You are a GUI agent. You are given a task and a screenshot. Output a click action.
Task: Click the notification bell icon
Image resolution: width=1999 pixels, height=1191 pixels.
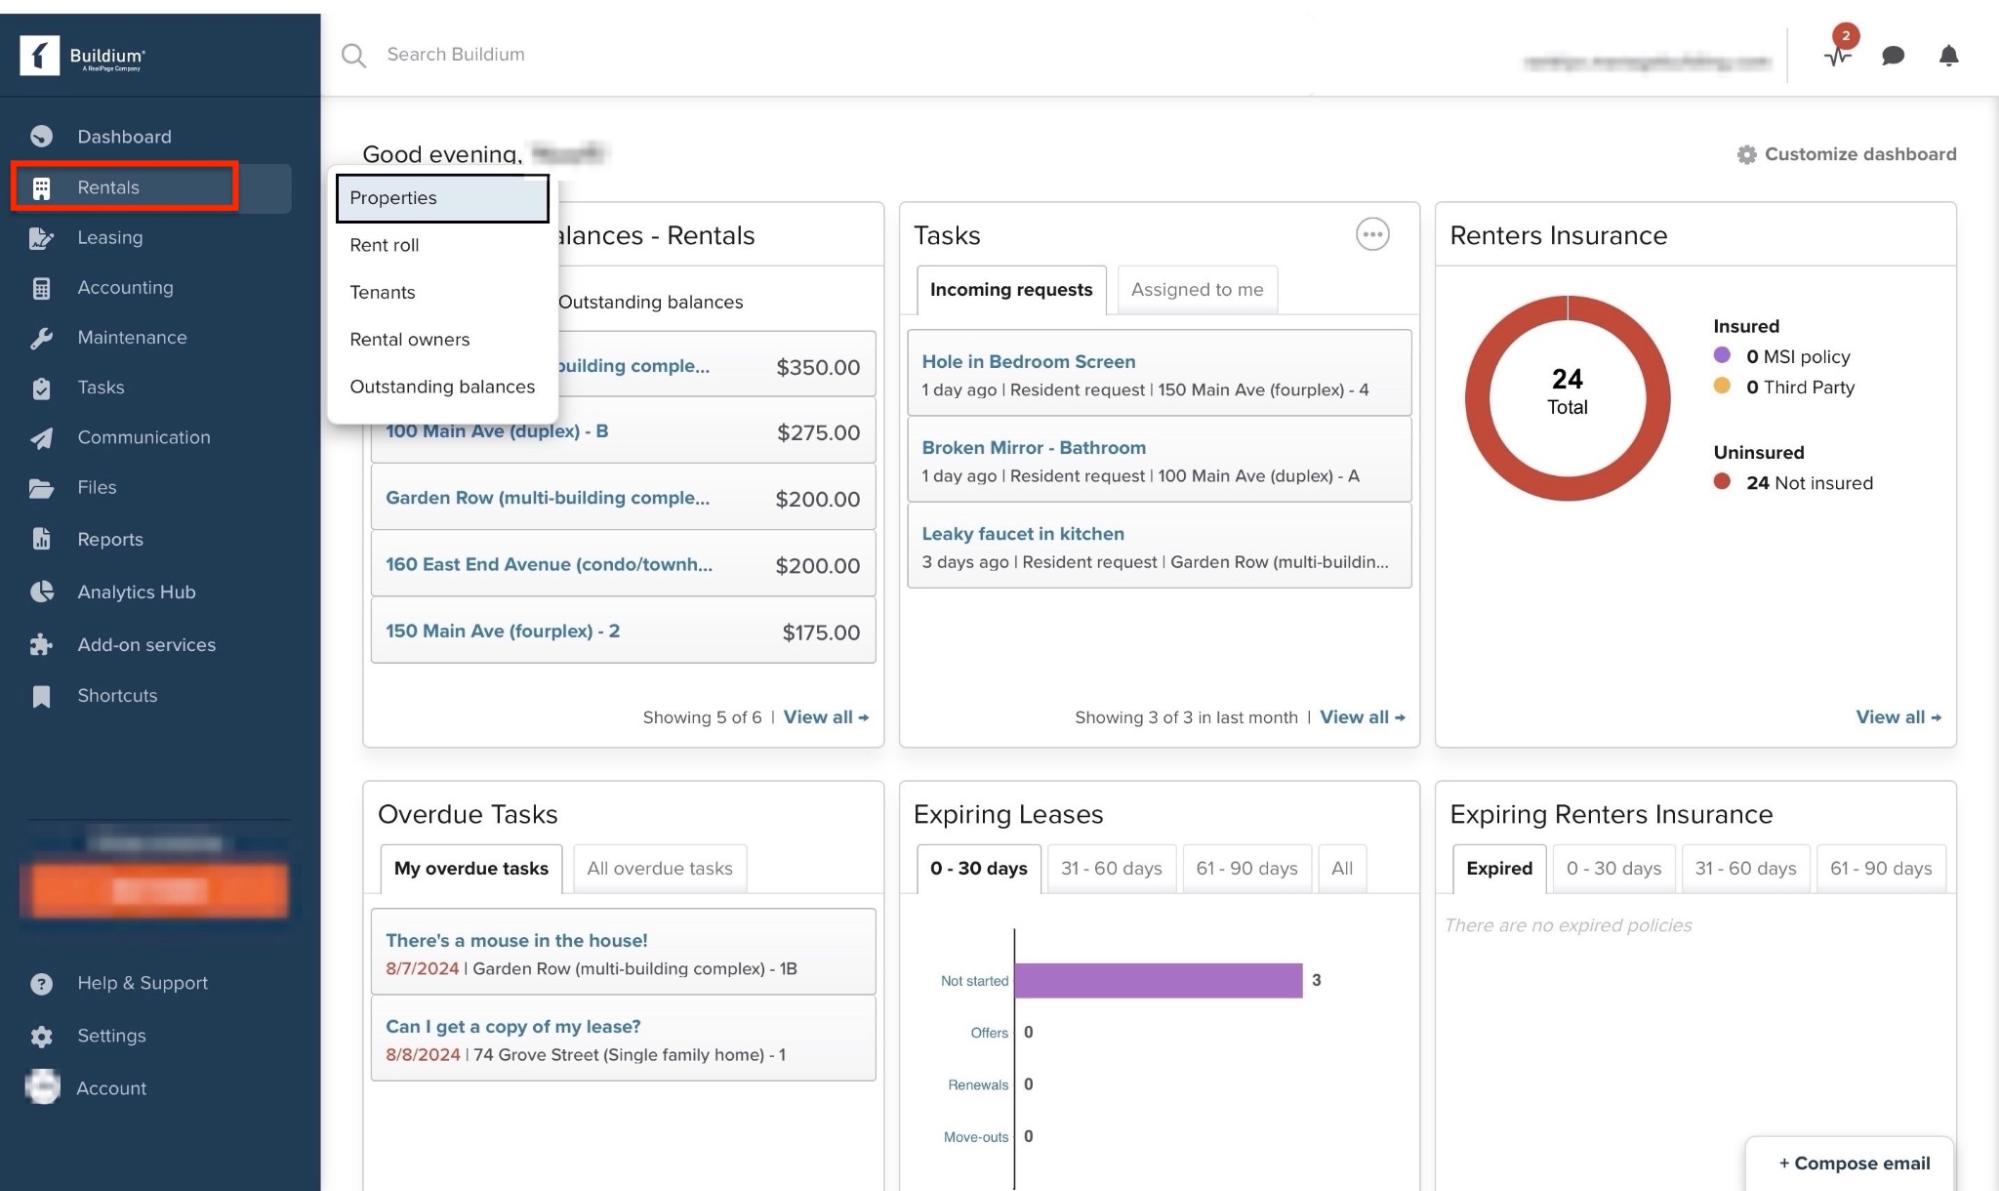(1948, 56)
